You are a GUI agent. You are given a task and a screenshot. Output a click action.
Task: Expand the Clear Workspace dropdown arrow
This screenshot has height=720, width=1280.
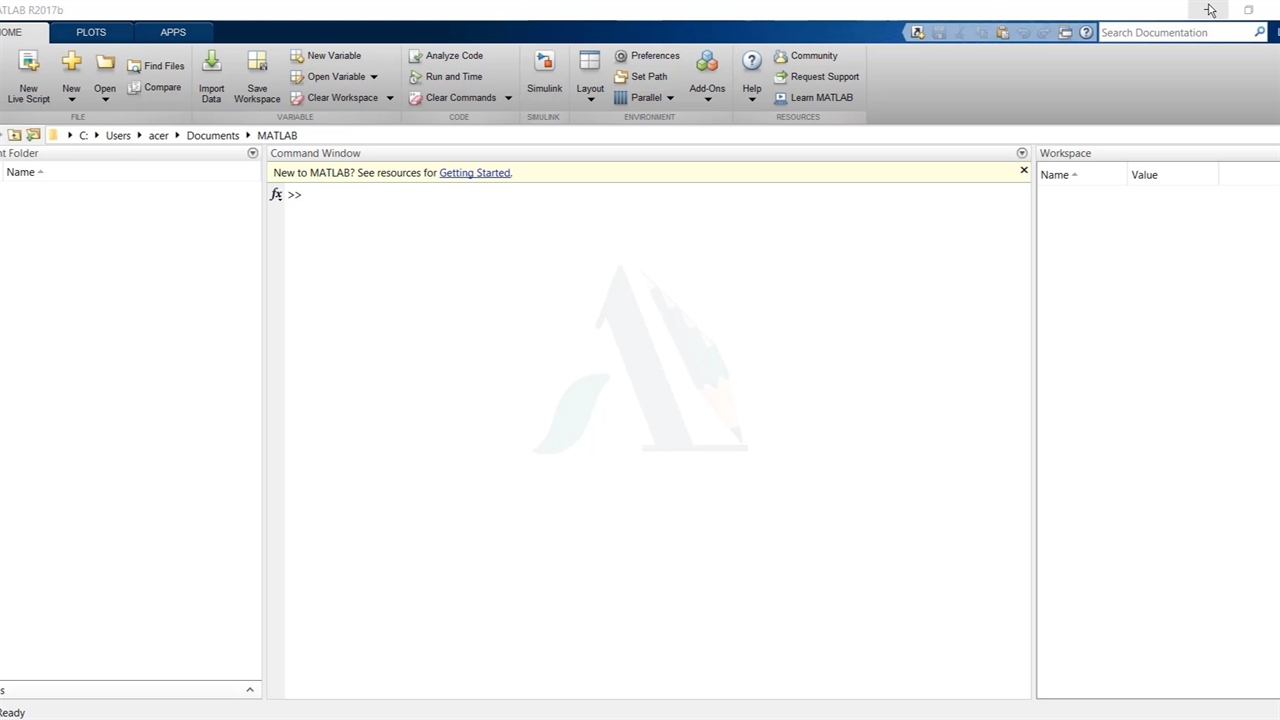(390, 98)
